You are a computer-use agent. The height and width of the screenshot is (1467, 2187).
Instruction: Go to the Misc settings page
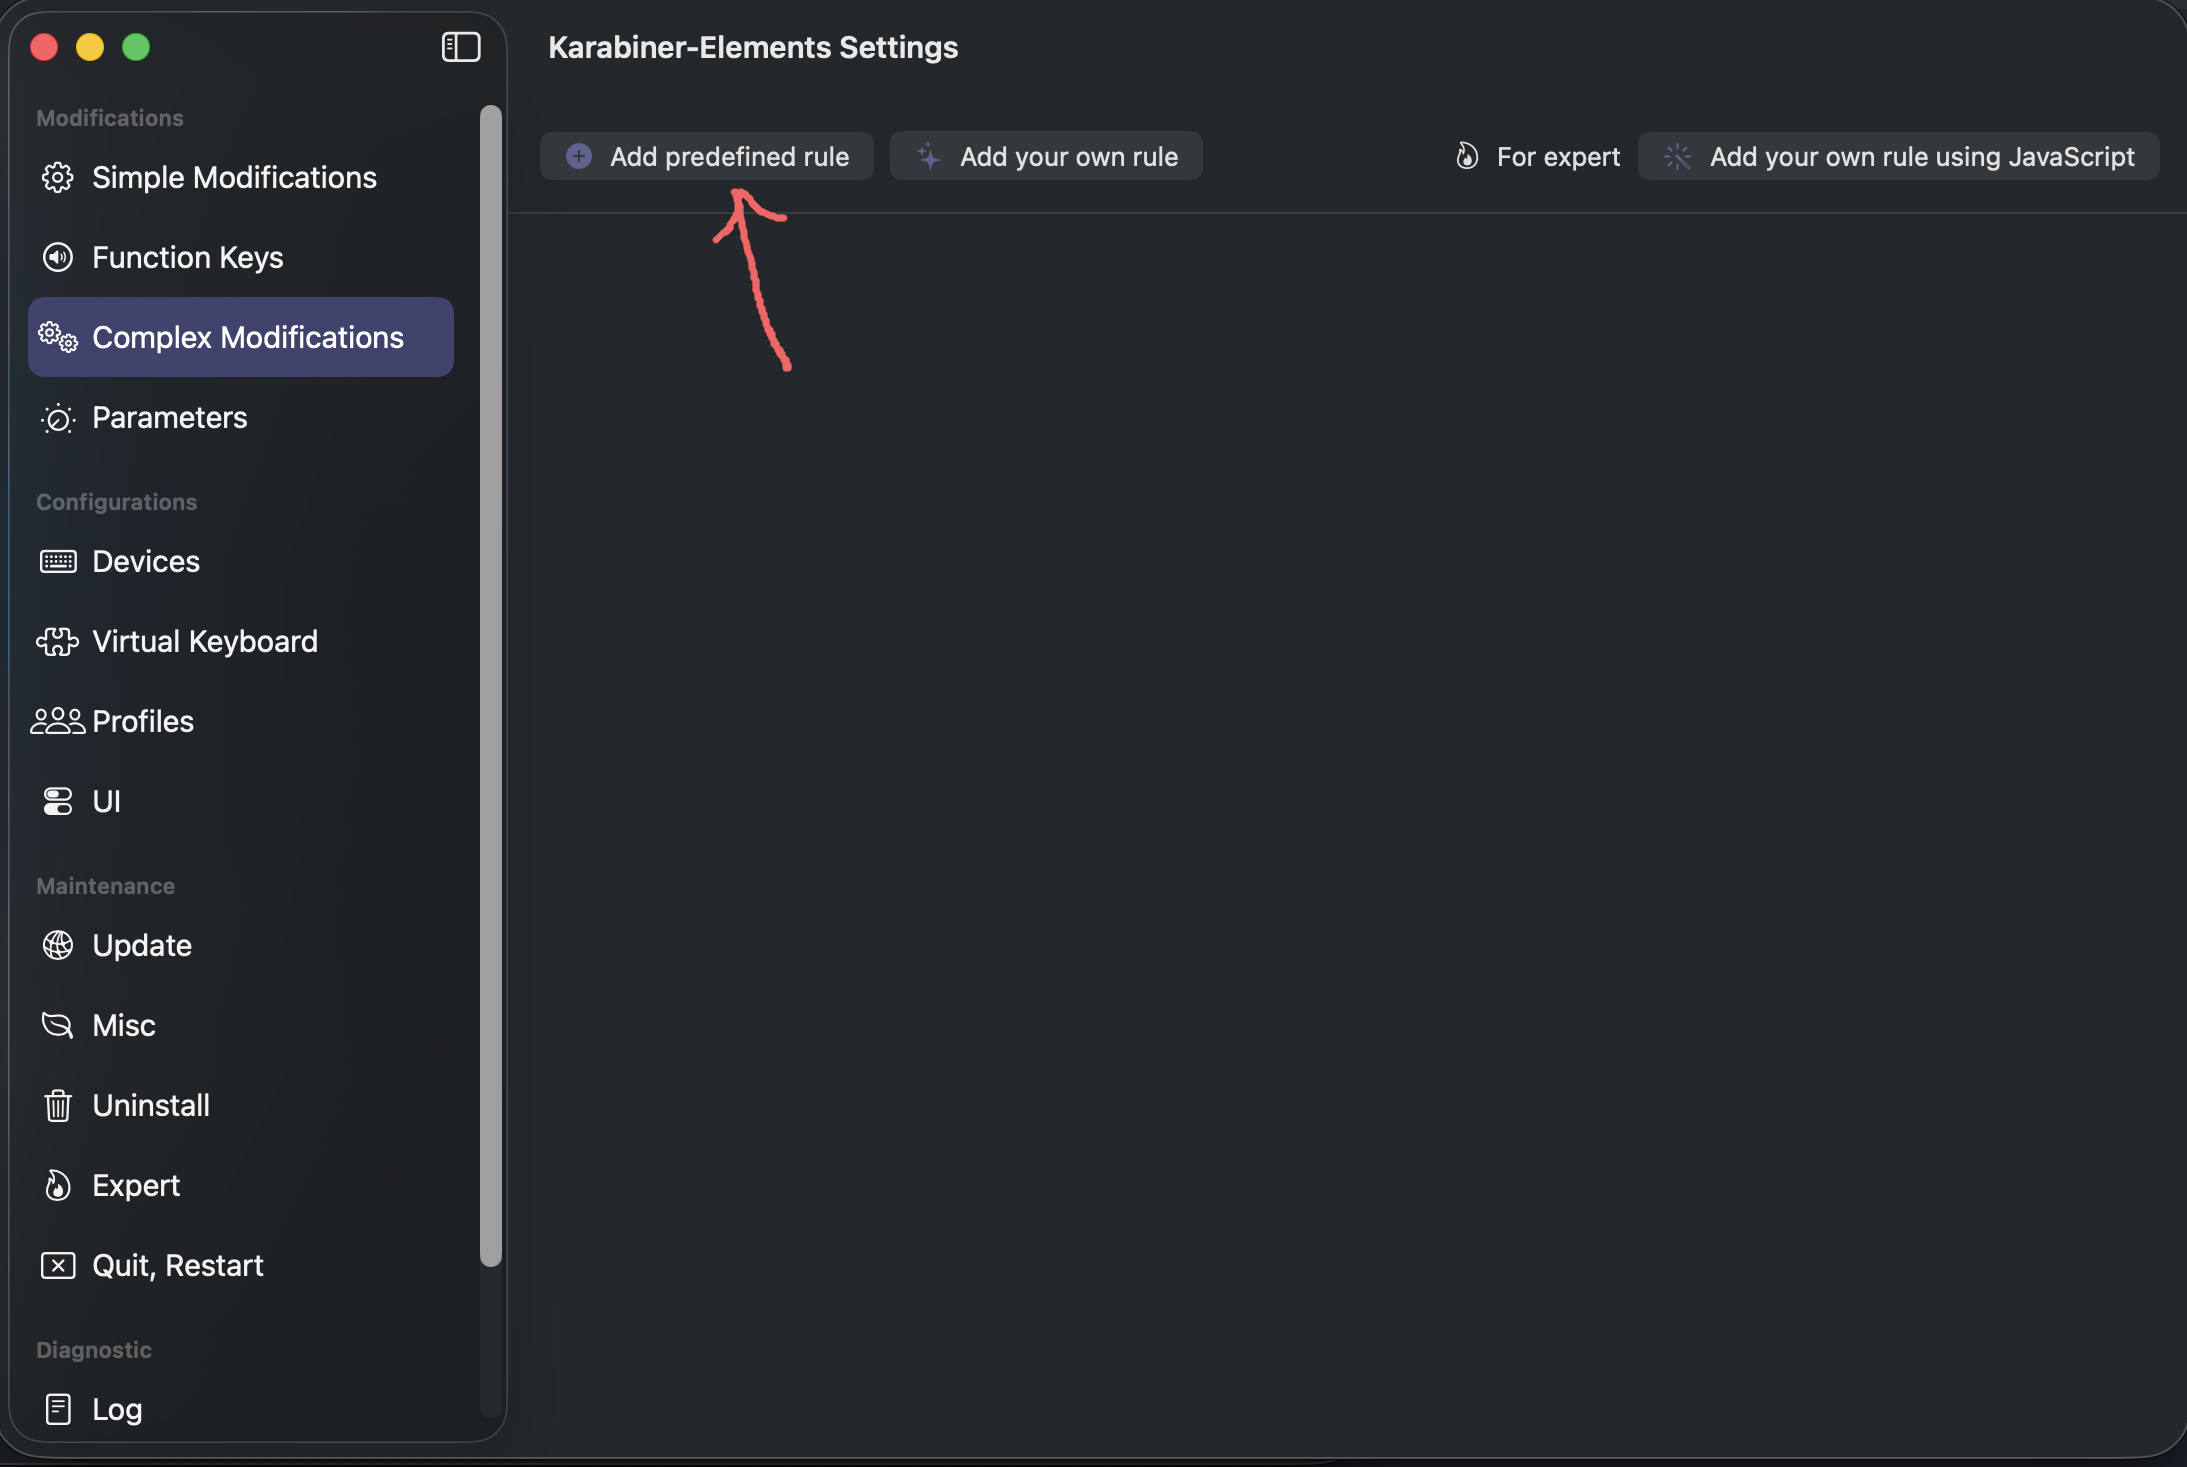coord(241,1025)
